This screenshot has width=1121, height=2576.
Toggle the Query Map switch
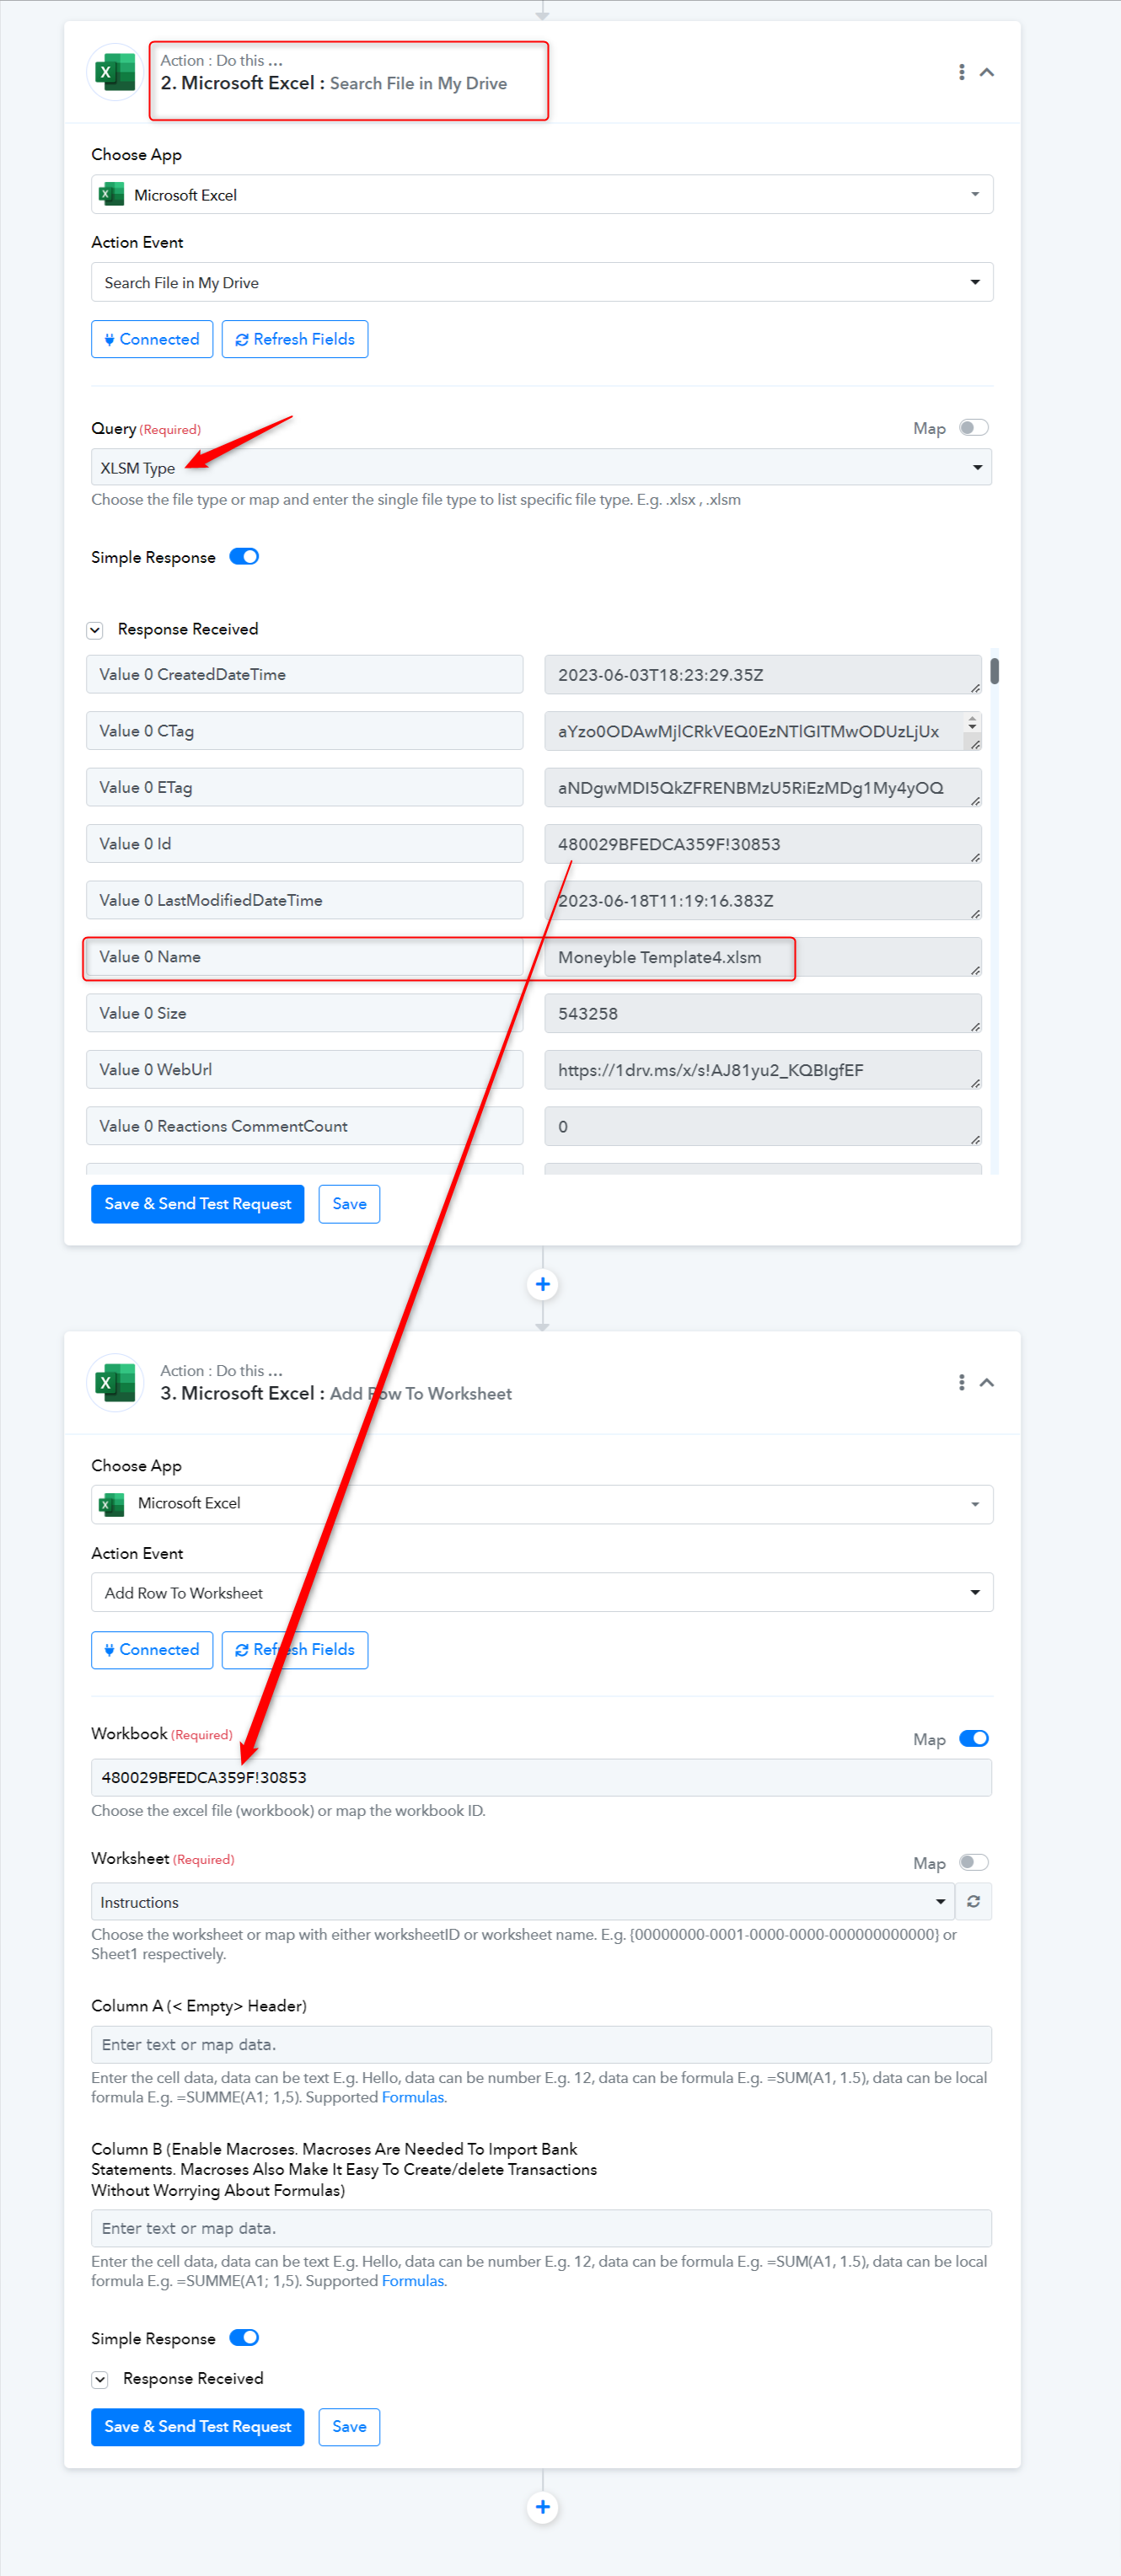973,428
